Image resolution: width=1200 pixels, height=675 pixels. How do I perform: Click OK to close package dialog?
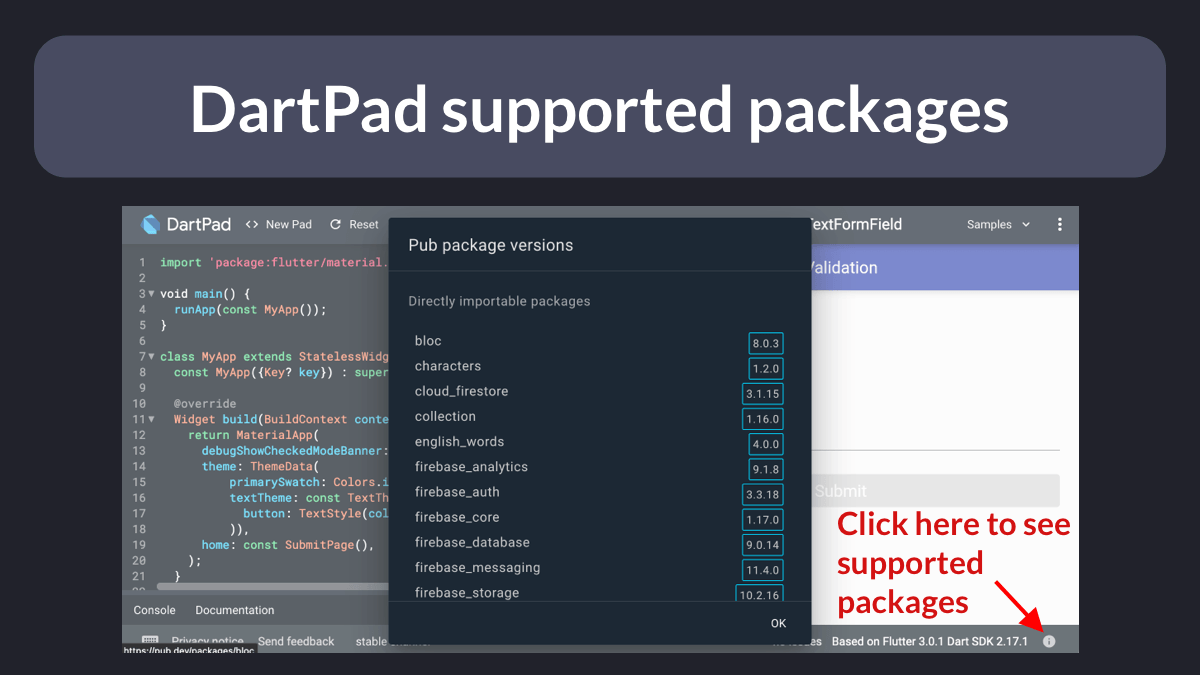(x=778, y=623)
